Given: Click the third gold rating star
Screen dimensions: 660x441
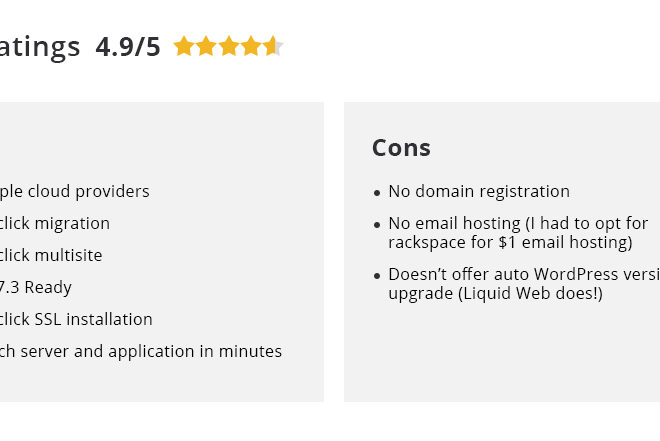Looking at the screenshot, I should 229,46.
